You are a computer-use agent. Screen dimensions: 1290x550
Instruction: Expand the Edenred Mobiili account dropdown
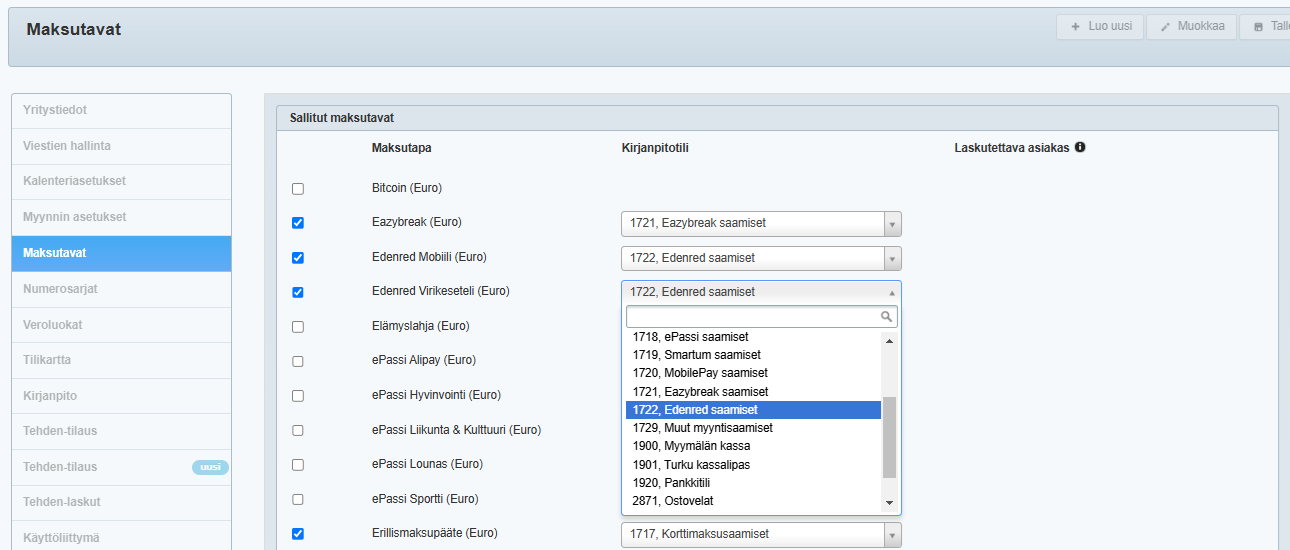760,258
